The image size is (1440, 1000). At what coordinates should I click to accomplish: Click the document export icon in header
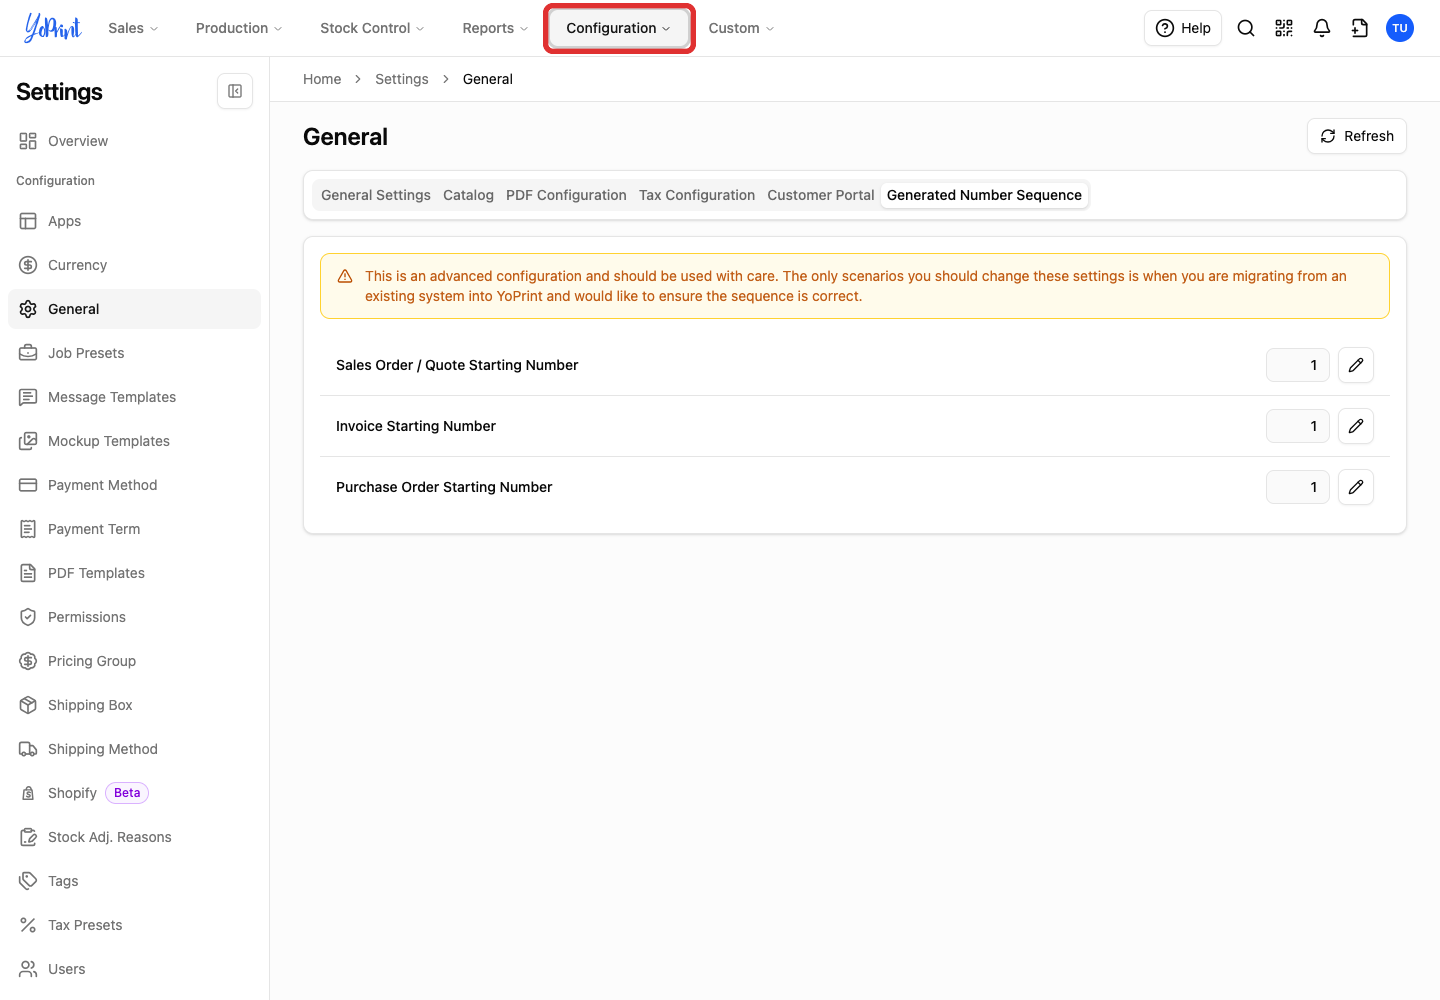click(1360, 28)
